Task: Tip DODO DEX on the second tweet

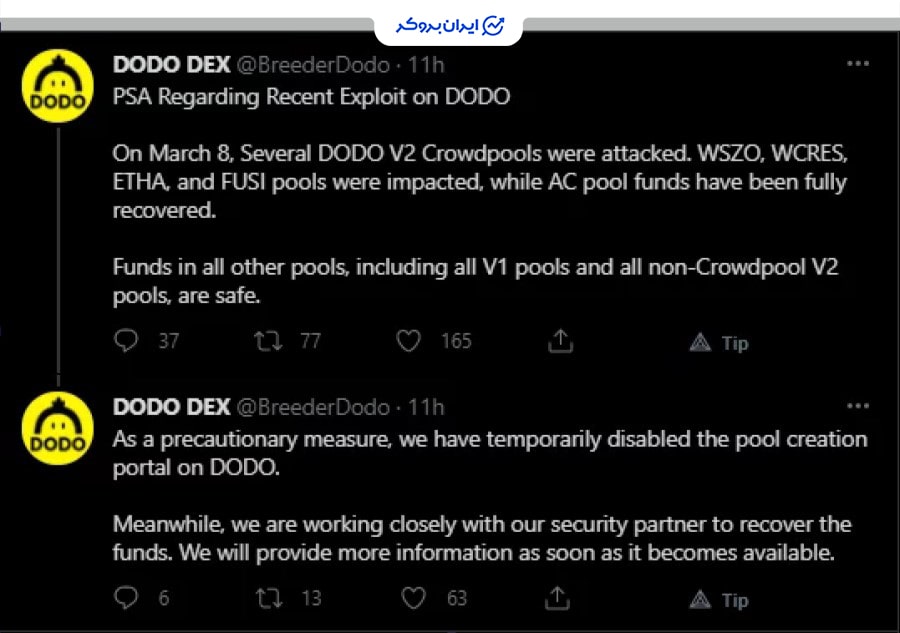Action: click(720, 600)
